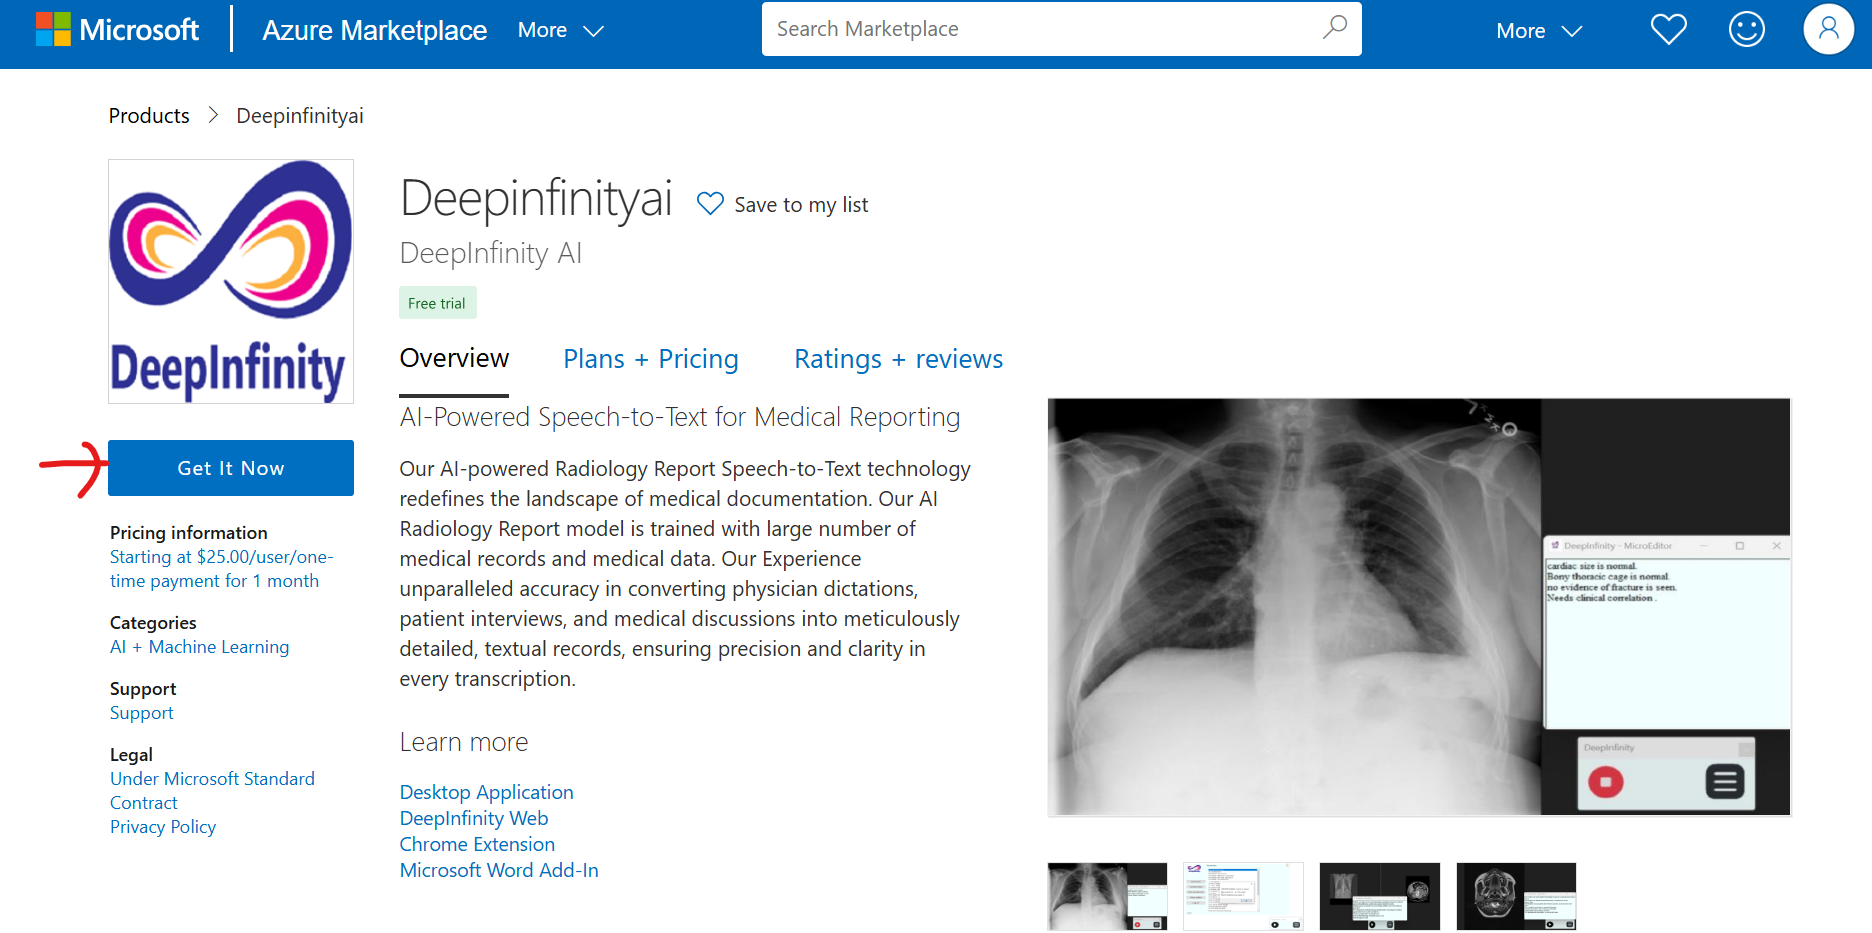This screenshot has width=1872, height=933.
Task: Collapse the breadcrumb by clicking Products
Action: click(148, 116)
